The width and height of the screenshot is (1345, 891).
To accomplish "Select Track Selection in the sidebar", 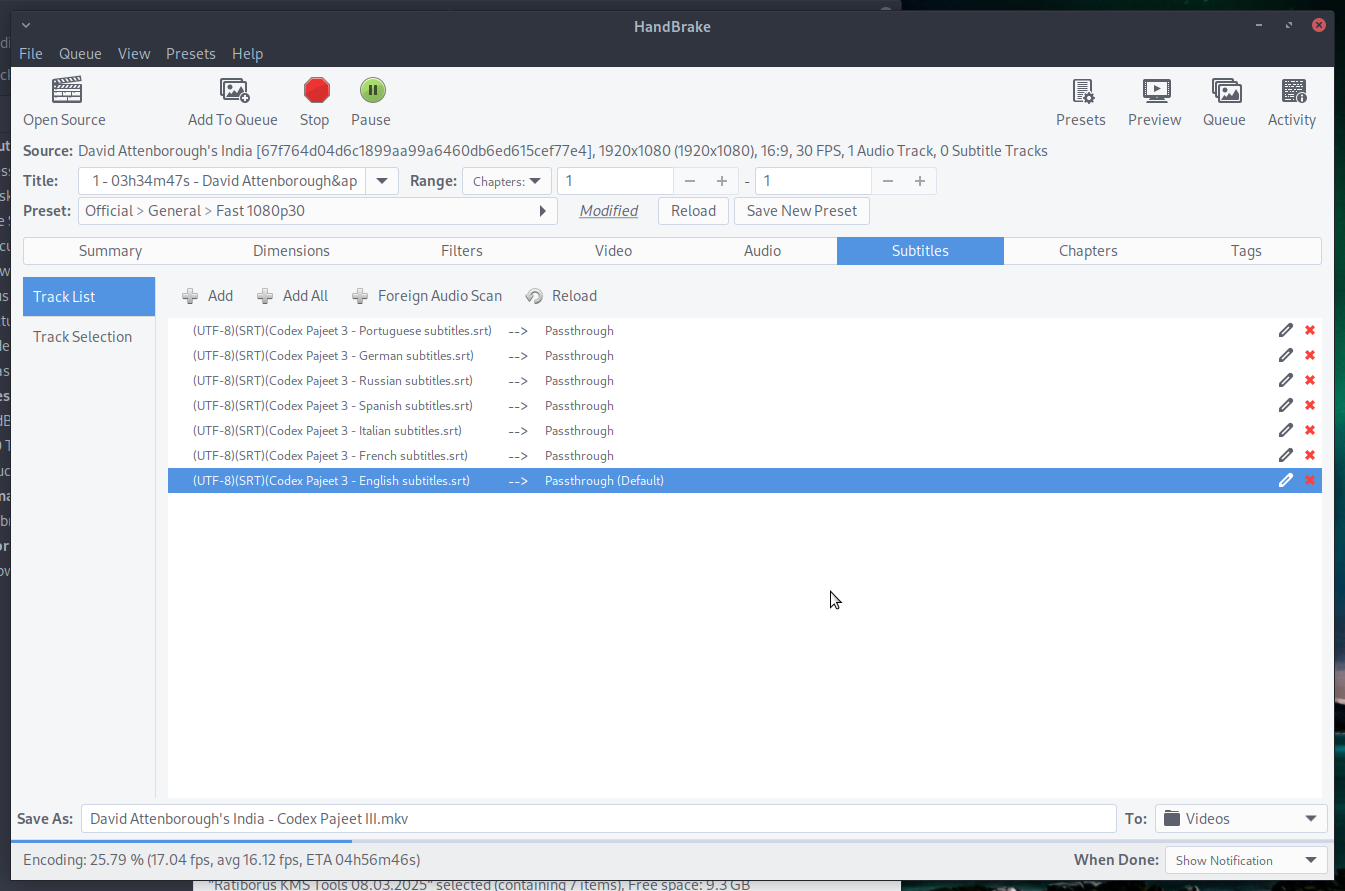I will (x=89, y=337).
